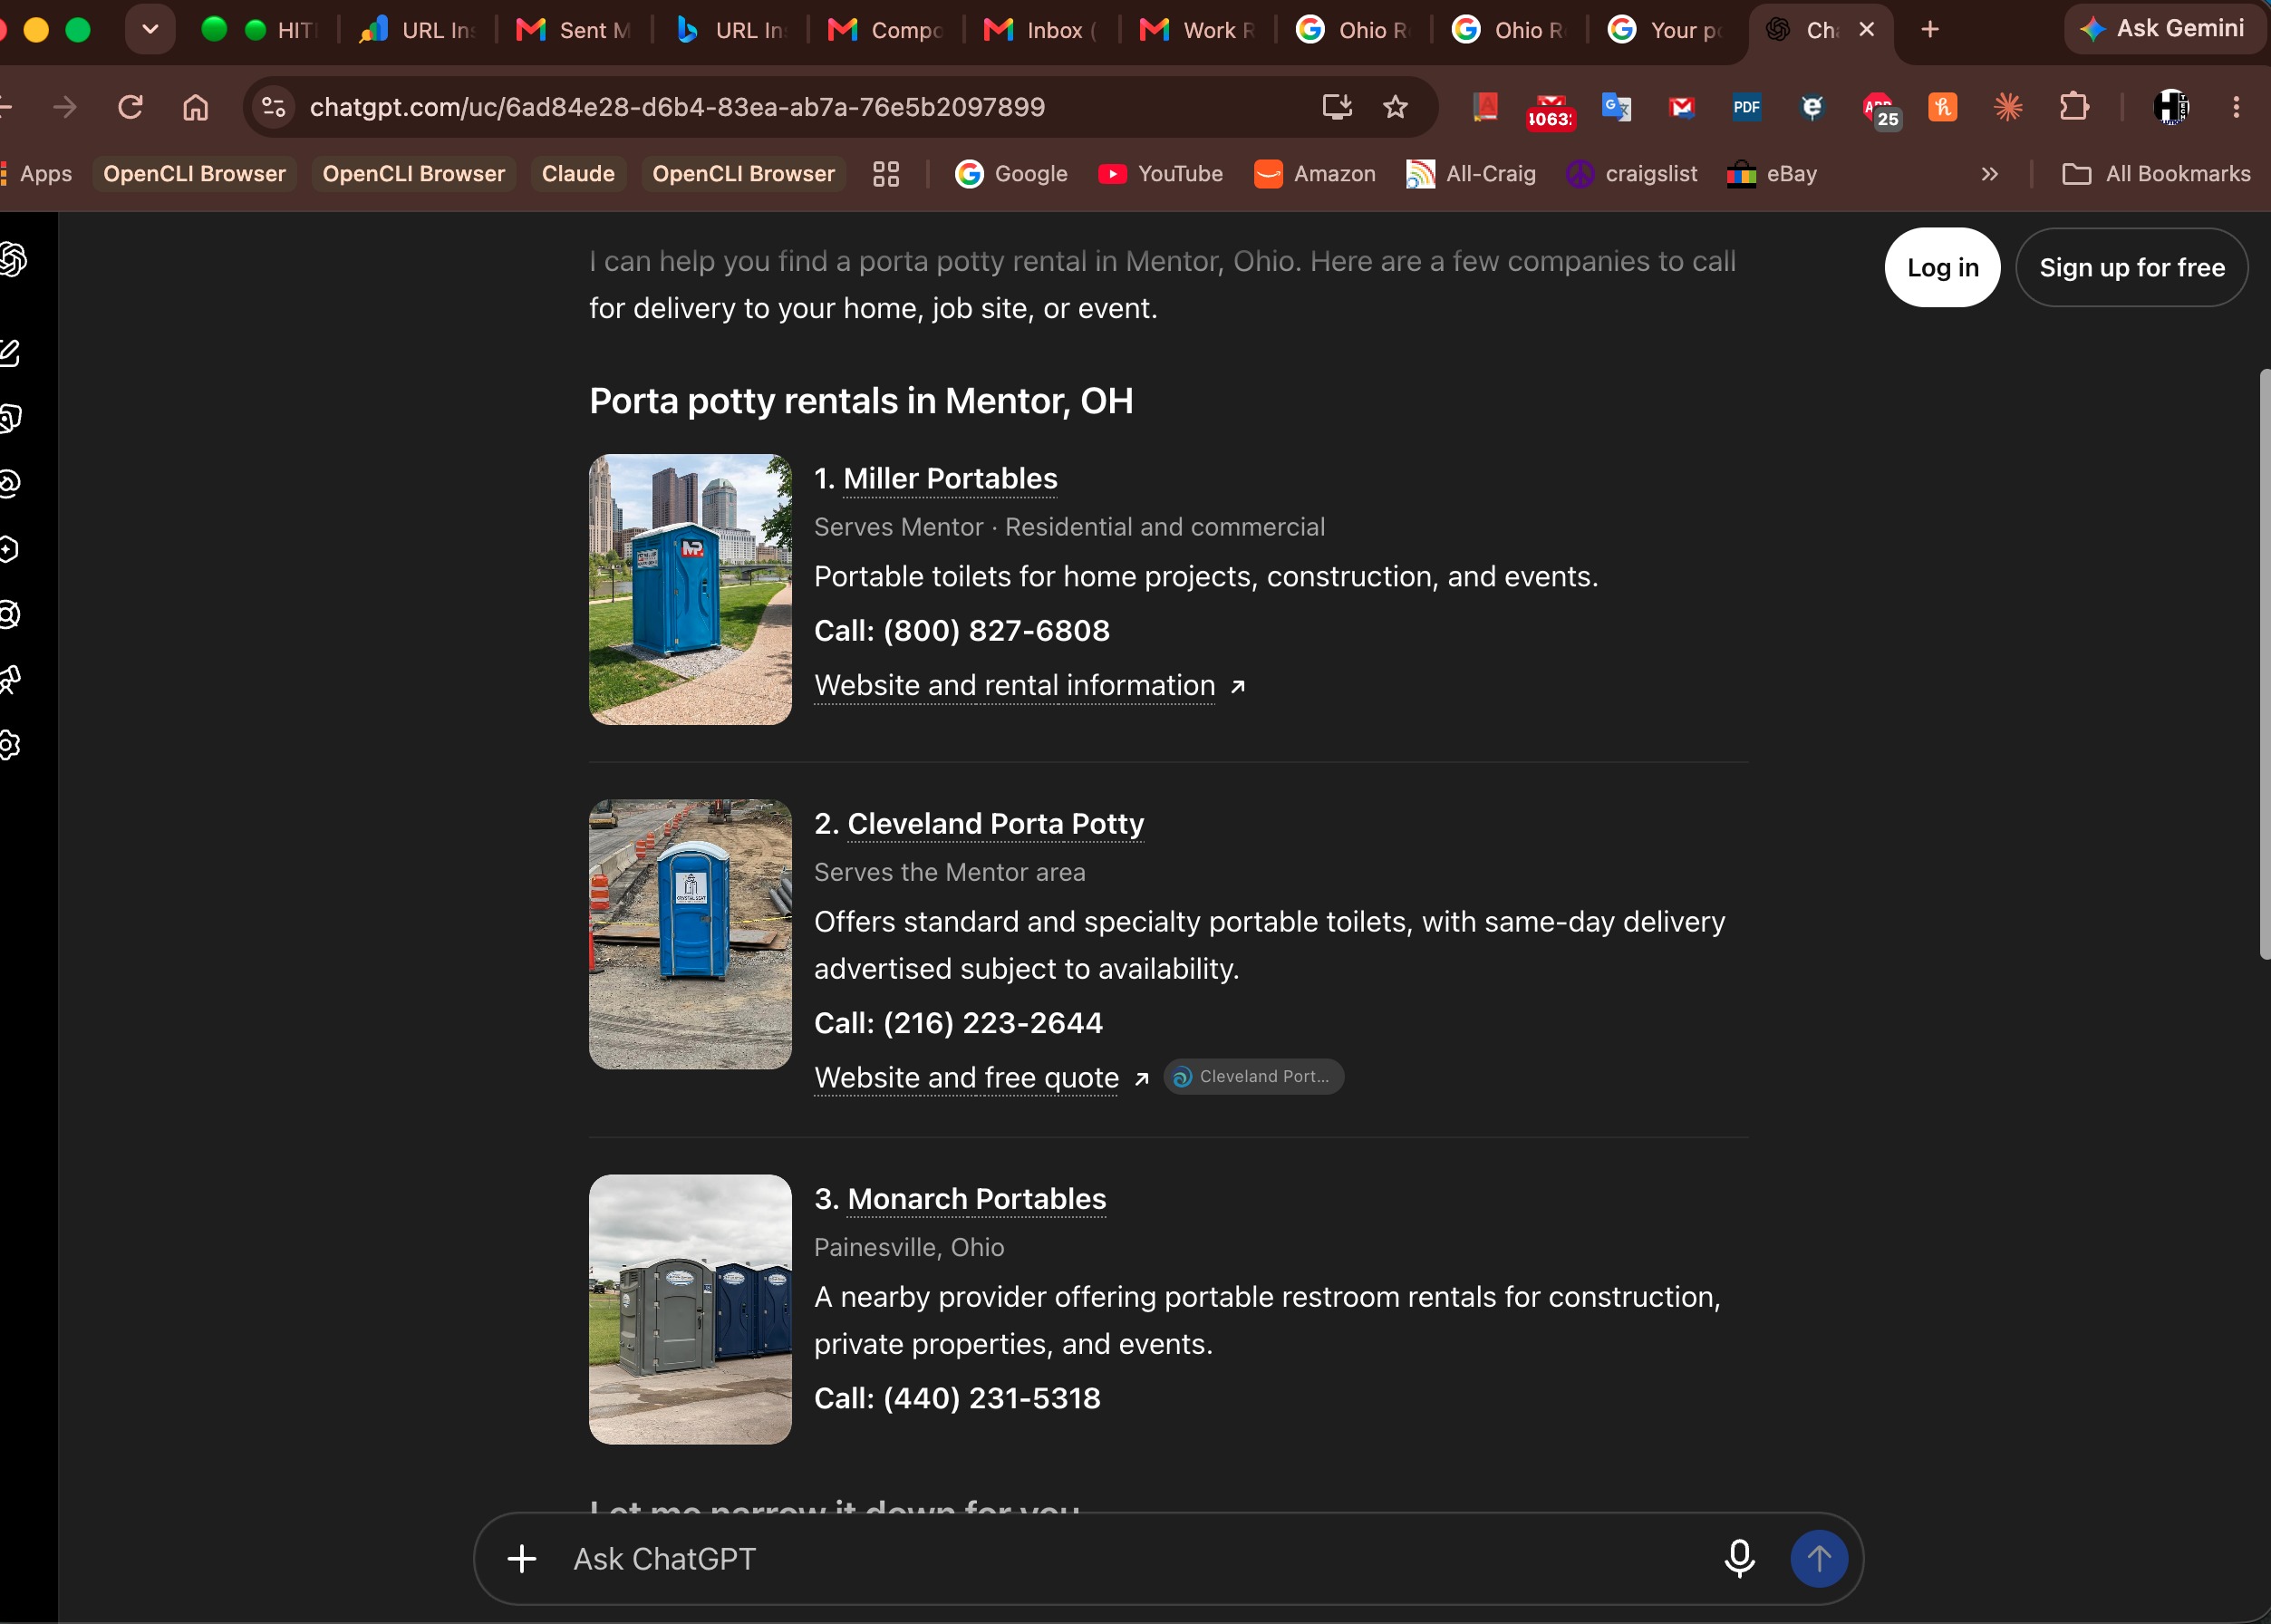Image resolution: width=2271 pixels, height=1624 pixels.
Task: Click the Google Translate extension icon
Action: pos(1616,107)
